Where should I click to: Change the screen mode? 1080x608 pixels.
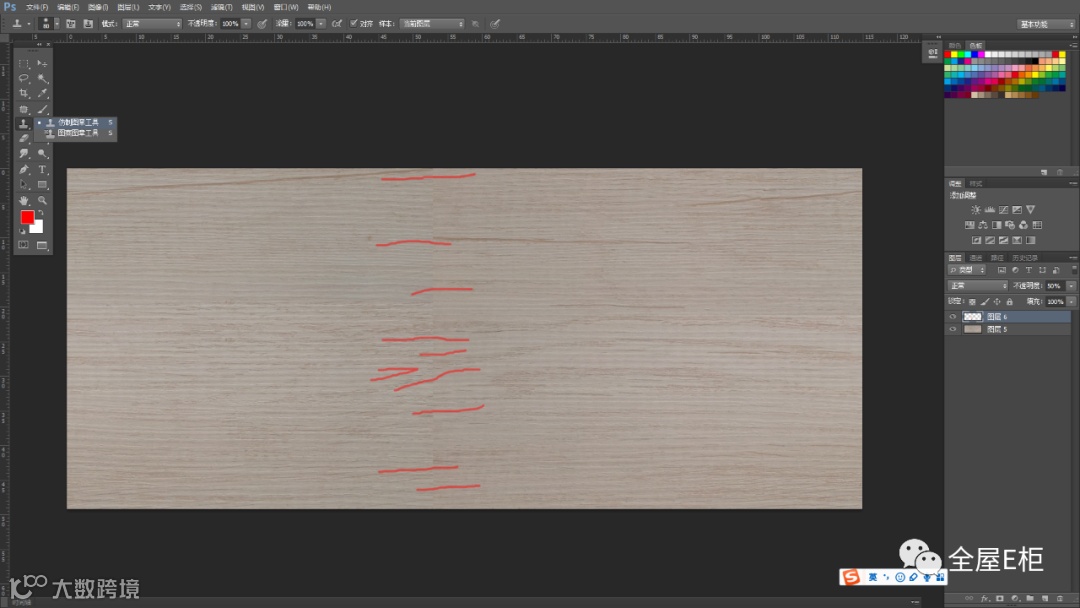pos(42,245)
